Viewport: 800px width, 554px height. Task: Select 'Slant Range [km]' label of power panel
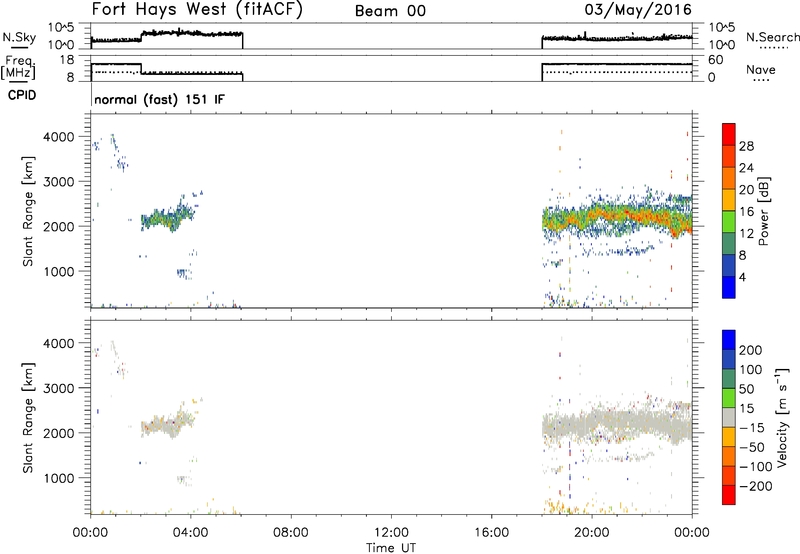(28, 211)
